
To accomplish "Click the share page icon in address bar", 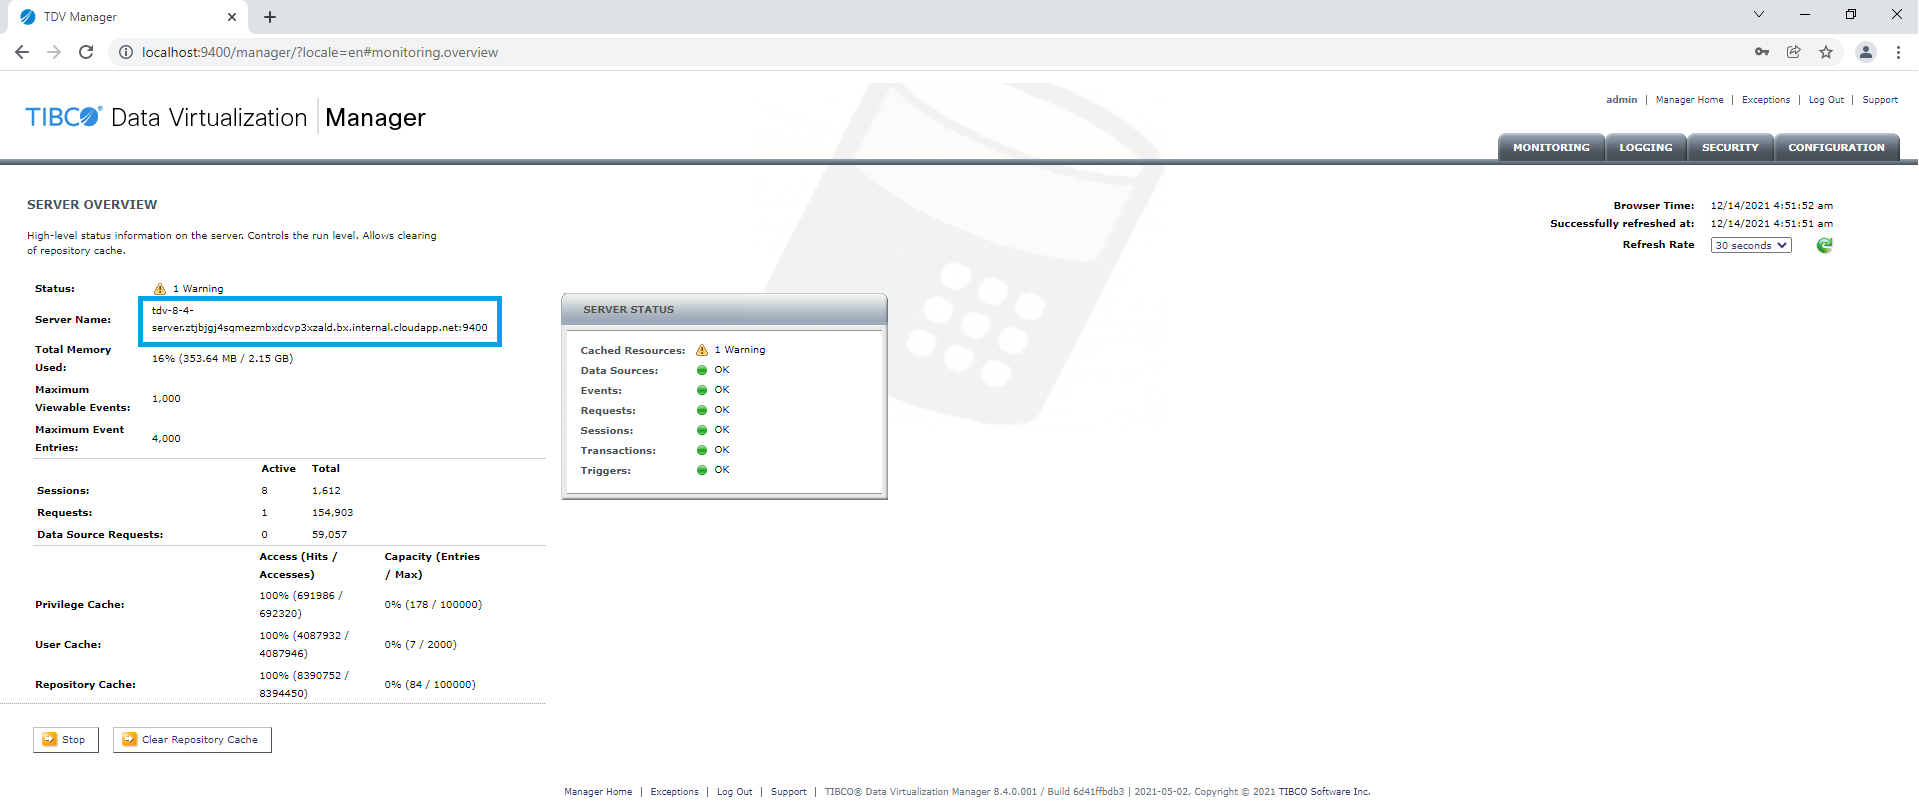I will point(1794,52).
